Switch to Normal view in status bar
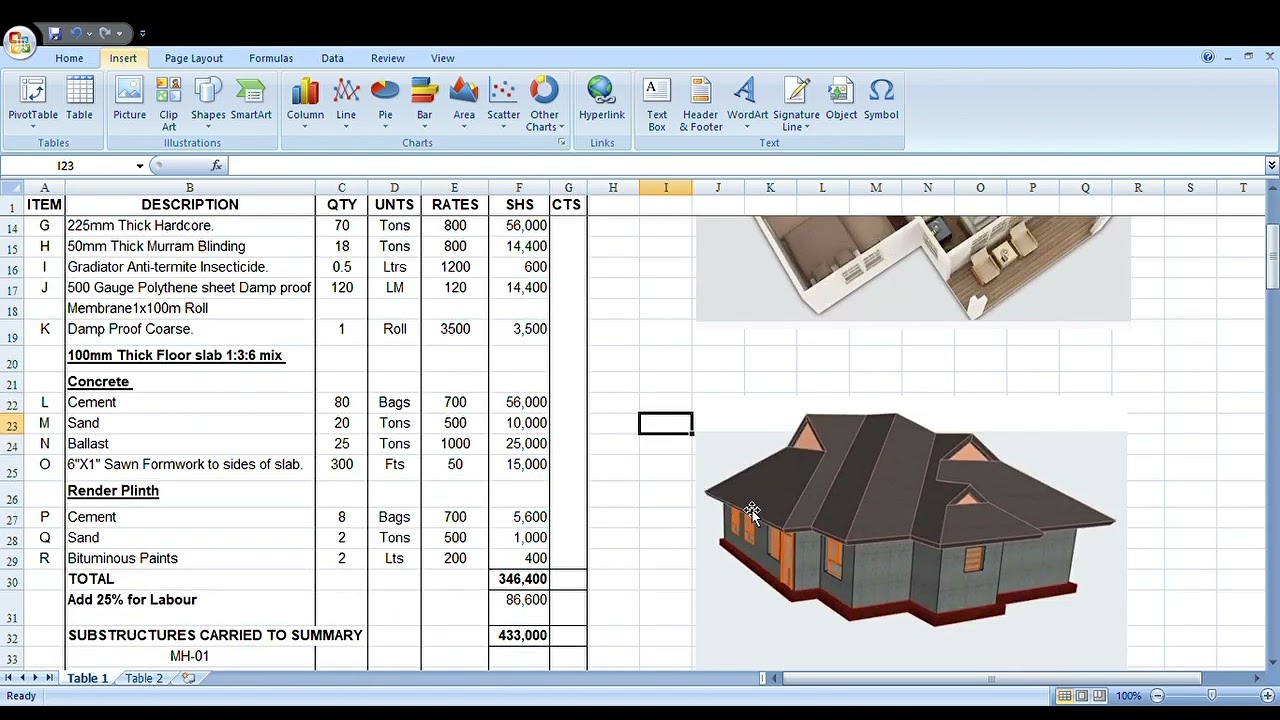Screen dimensions: 1280x720 [1065, 696]
